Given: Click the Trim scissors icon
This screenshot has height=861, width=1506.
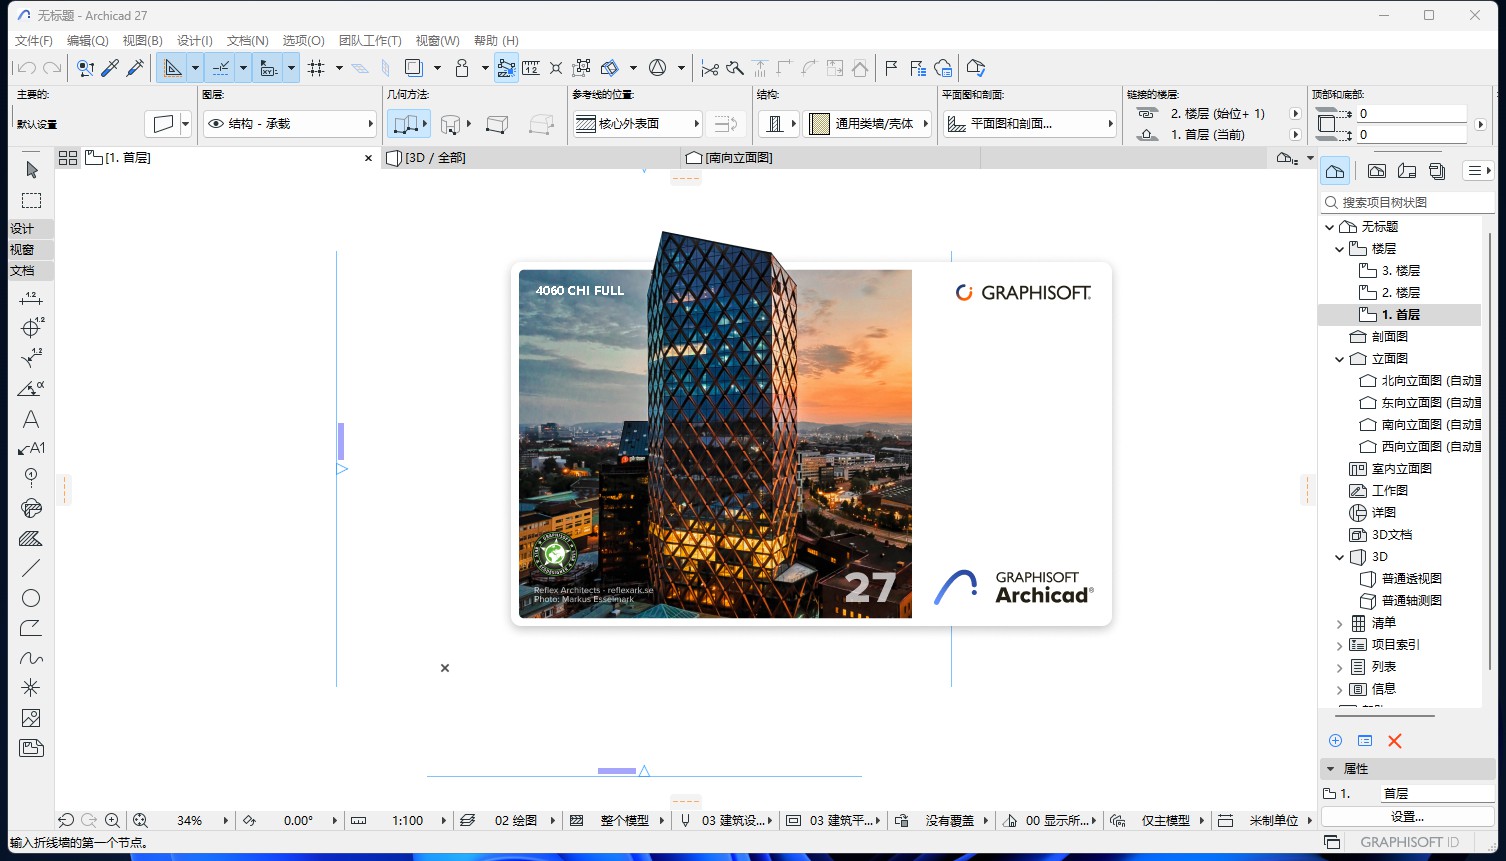Looking at the screenshot, I should tap(710, 68).
